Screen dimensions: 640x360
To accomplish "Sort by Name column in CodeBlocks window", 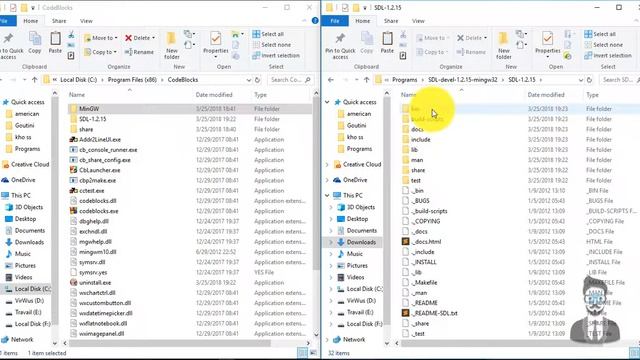I will tap(77, 95).
